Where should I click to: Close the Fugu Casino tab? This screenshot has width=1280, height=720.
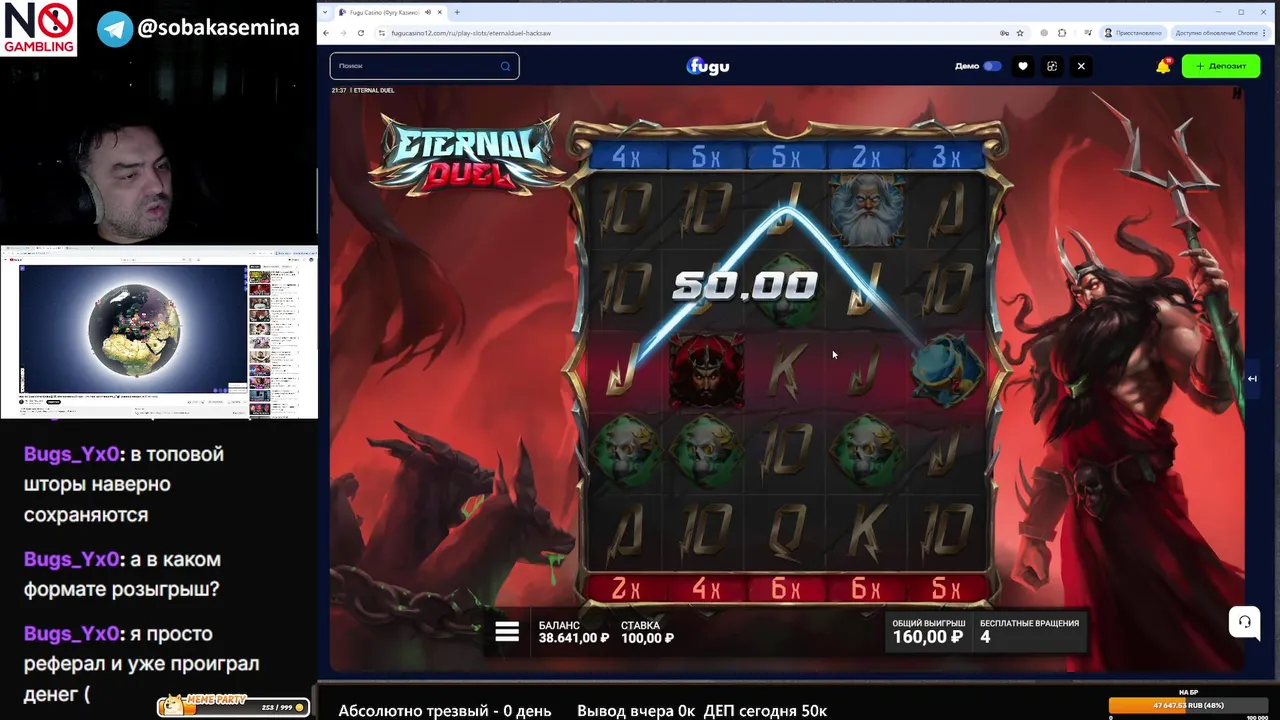pos(439,12)
